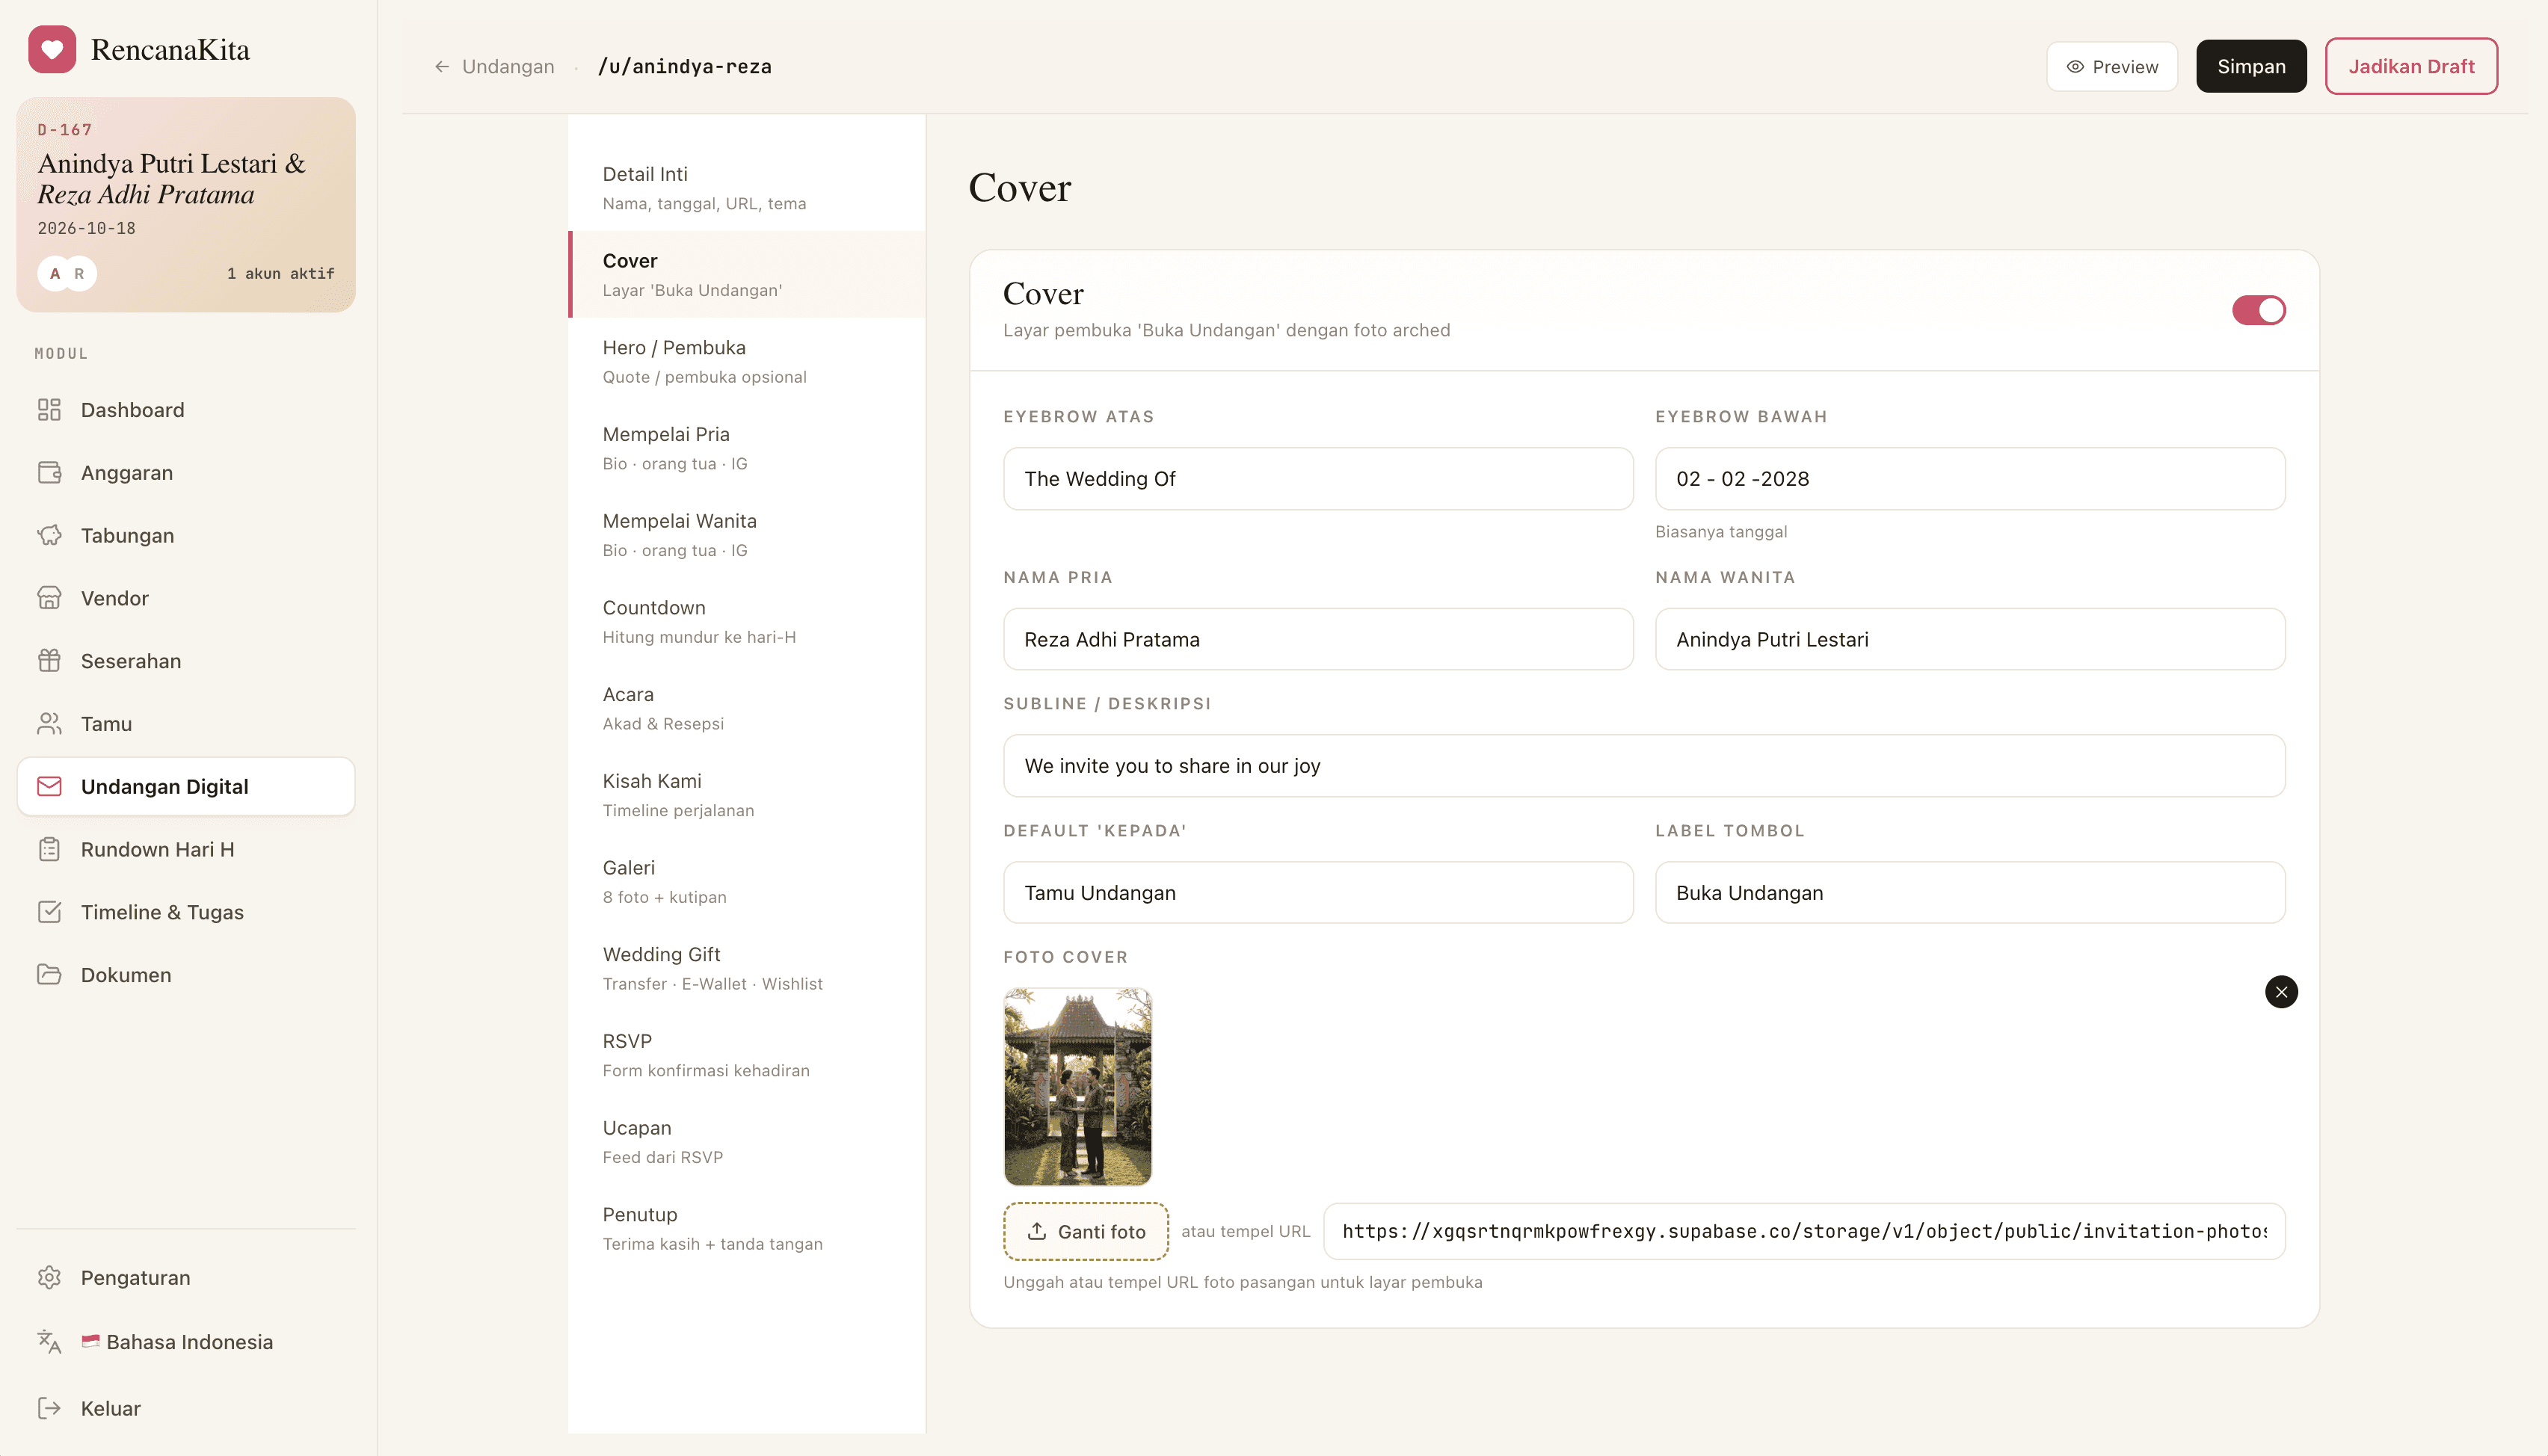Click the Simpan button
The width and height of the screenshot is (2548, 1456).
(x=2251, y=67)
